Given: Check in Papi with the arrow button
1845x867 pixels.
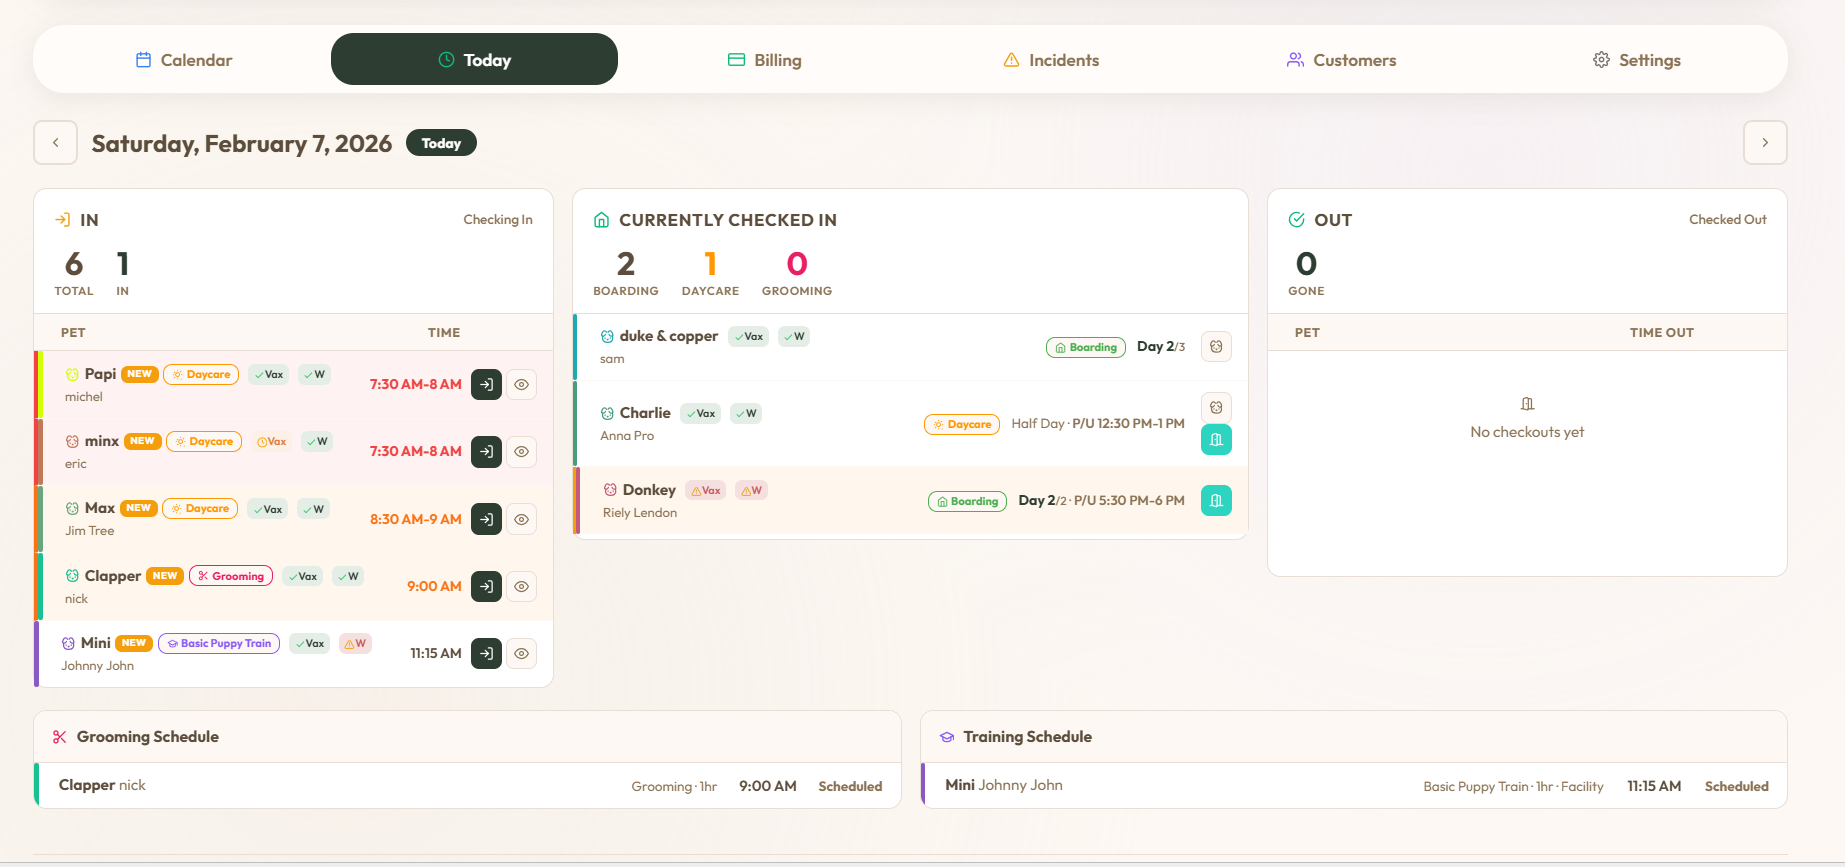Looking at the screenshot, I should 486,384.
